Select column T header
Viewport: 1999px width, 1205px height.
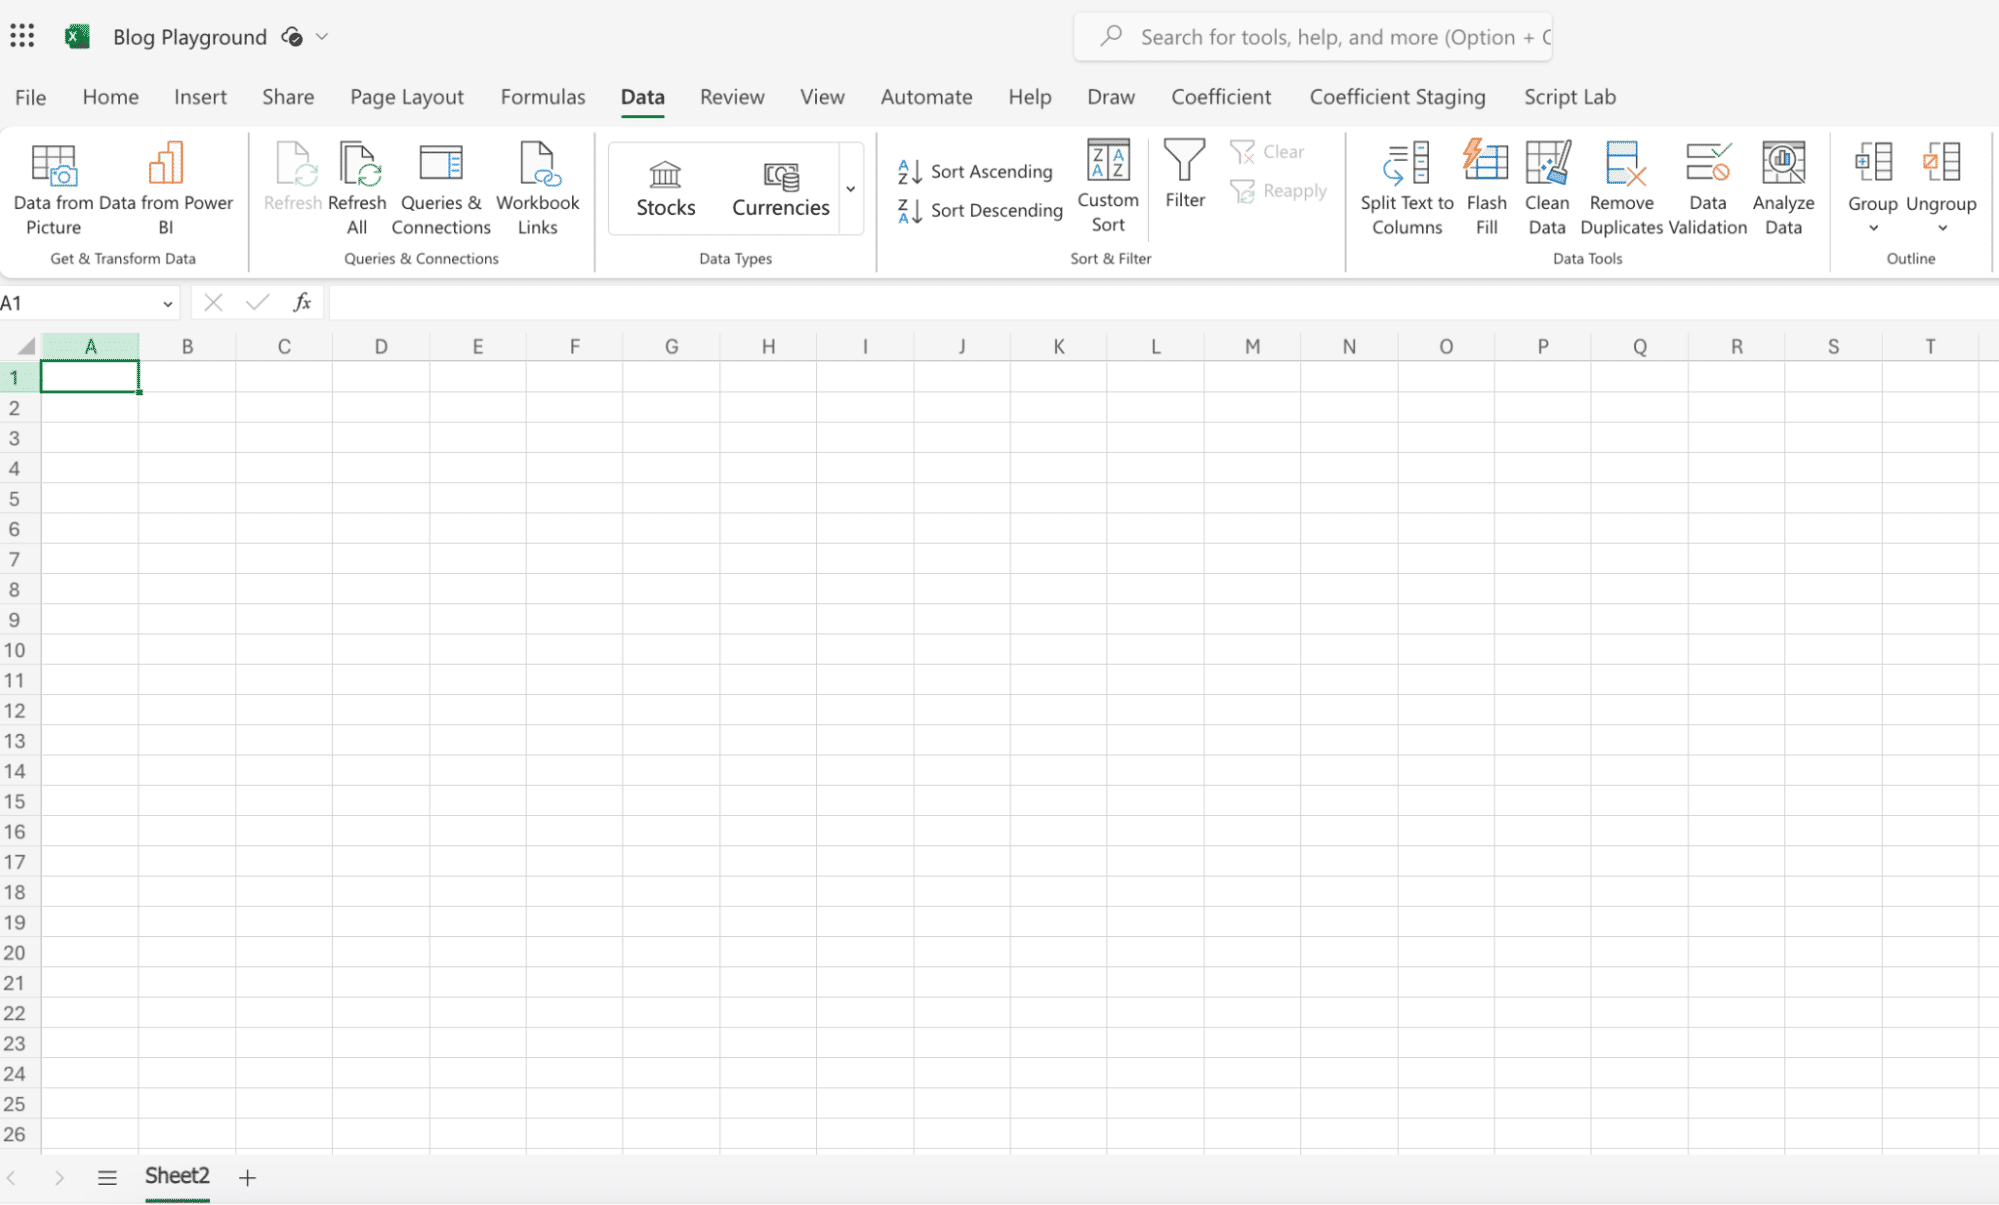(x=1930, y=346)
